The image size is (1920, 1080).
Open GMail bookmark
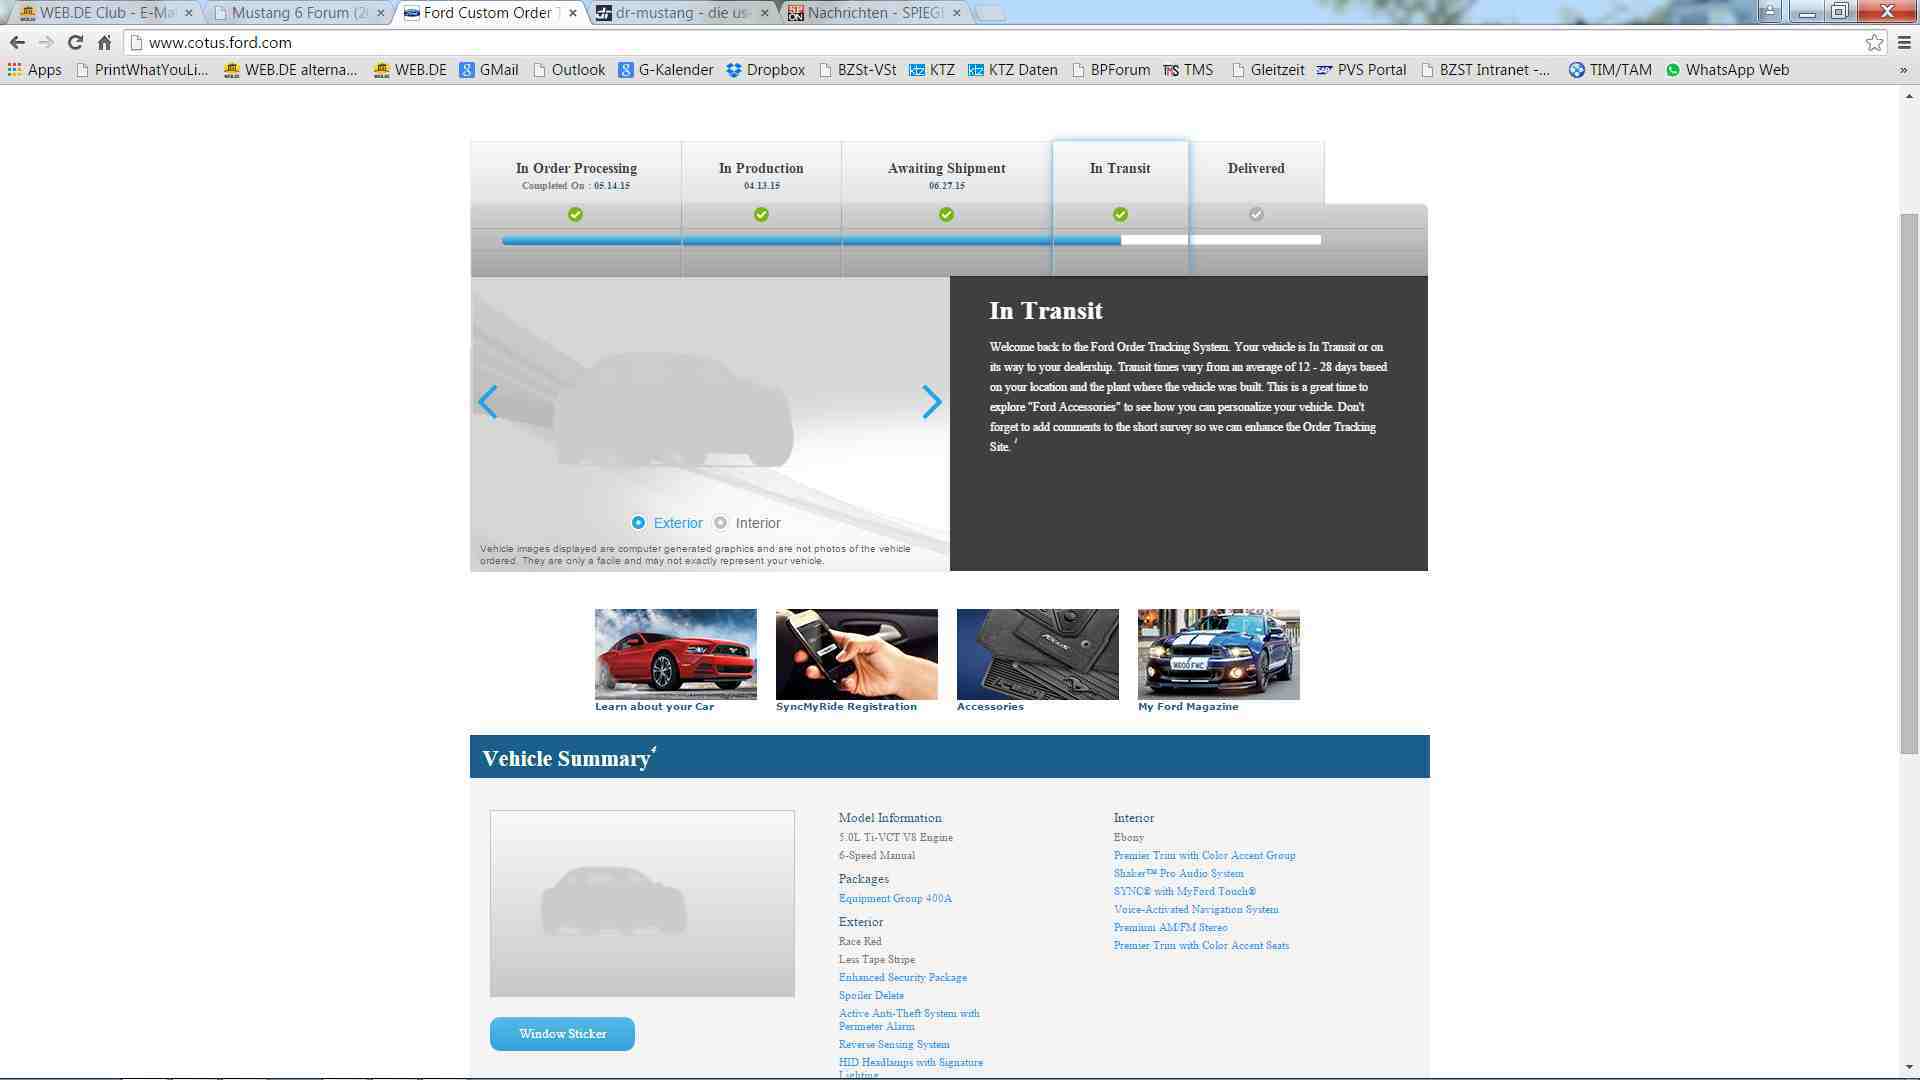489,70
